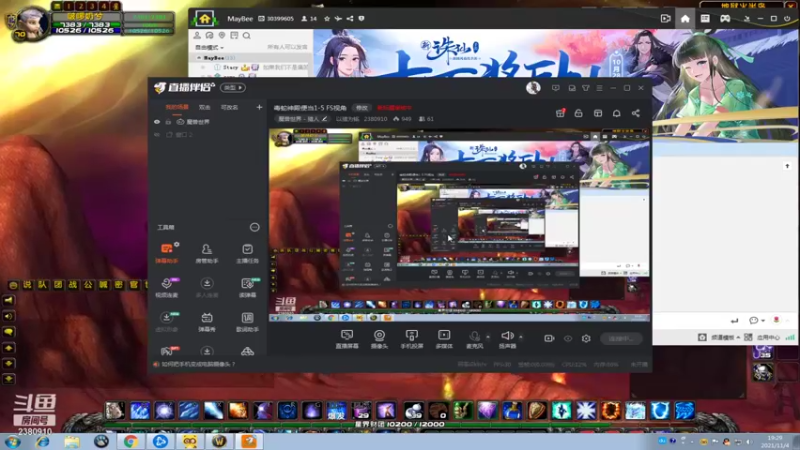The height and width of the screenshot is (450, 800).
Task: Collapse the 工具箱 panel
Action: (x=254, y=227)
